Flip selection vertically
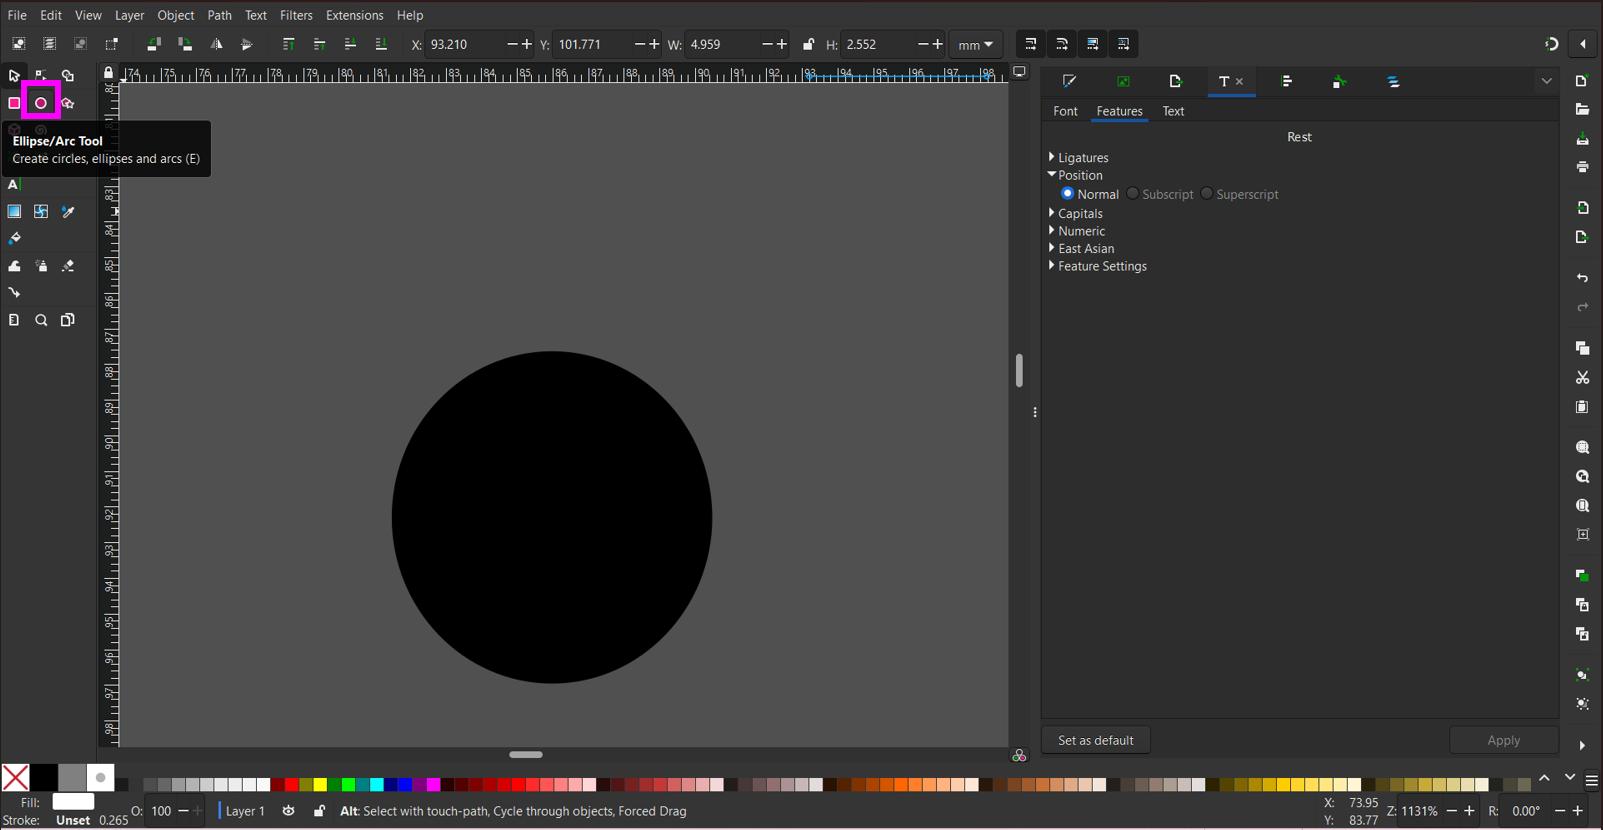This screenshot has width=1603, height=830. point(247,44)
